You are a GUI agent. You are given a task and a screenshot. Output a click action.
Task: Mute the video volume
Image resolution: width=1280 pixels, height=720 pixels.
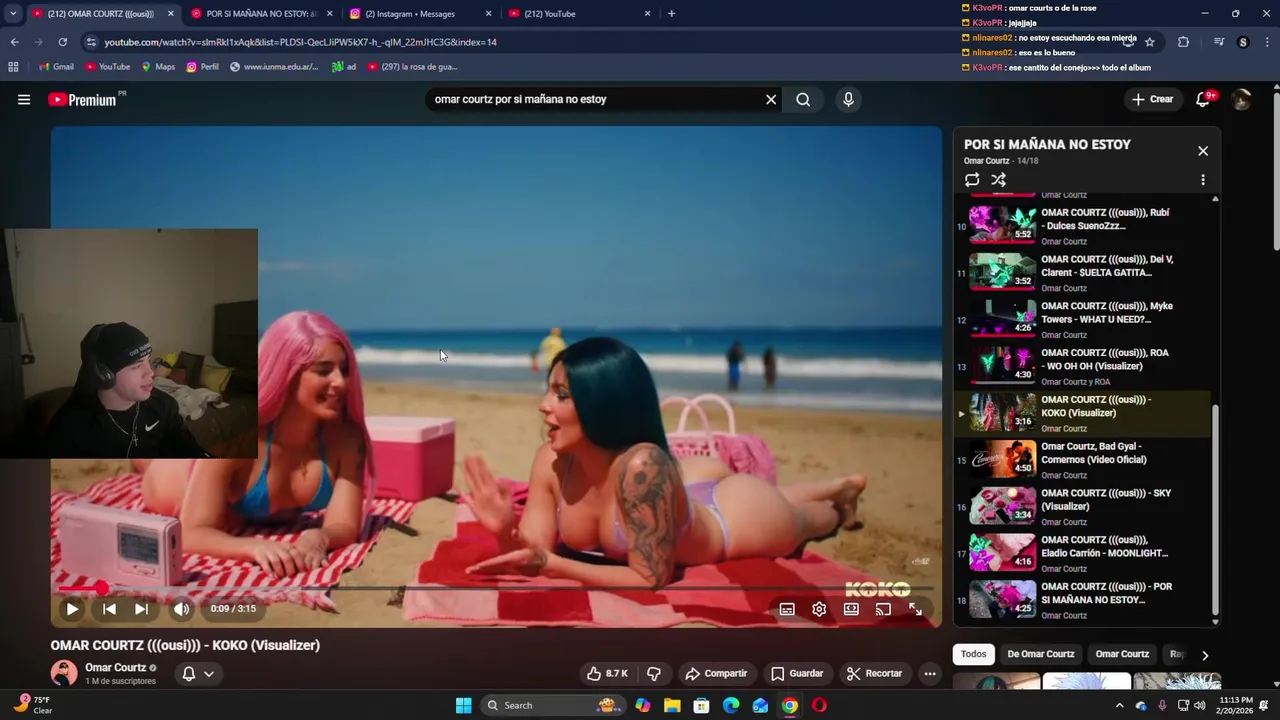click(181, 608)
